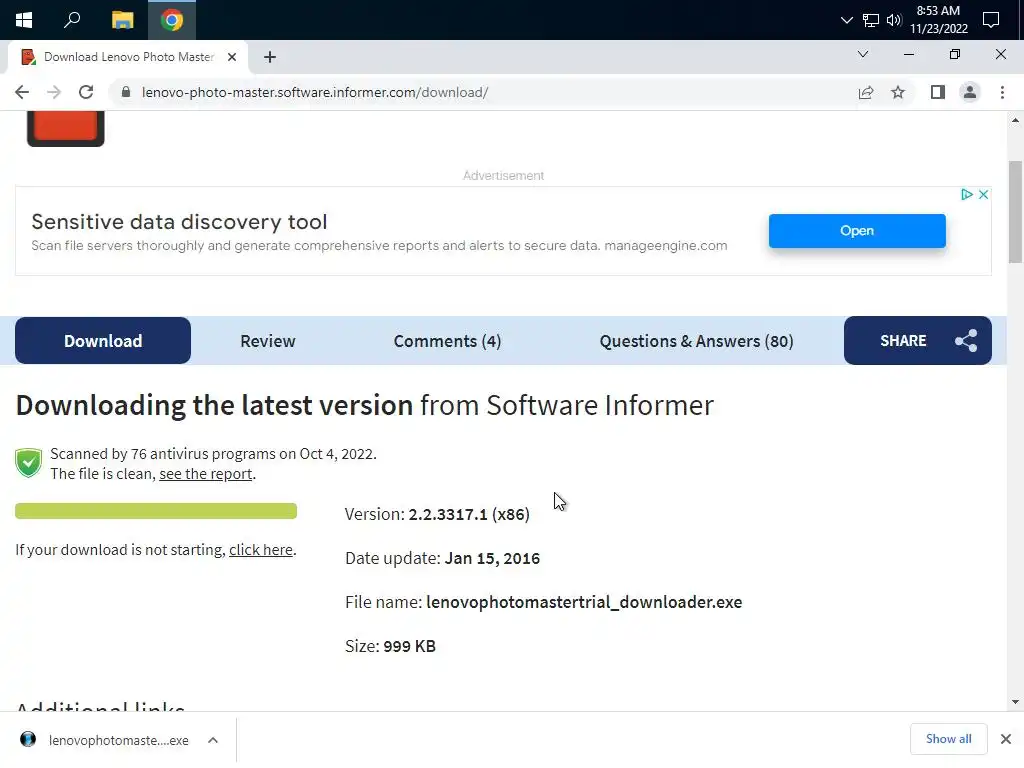Click the green antivirus shield icon
This screenshot has width=1024, height=768.
point(29,463)
